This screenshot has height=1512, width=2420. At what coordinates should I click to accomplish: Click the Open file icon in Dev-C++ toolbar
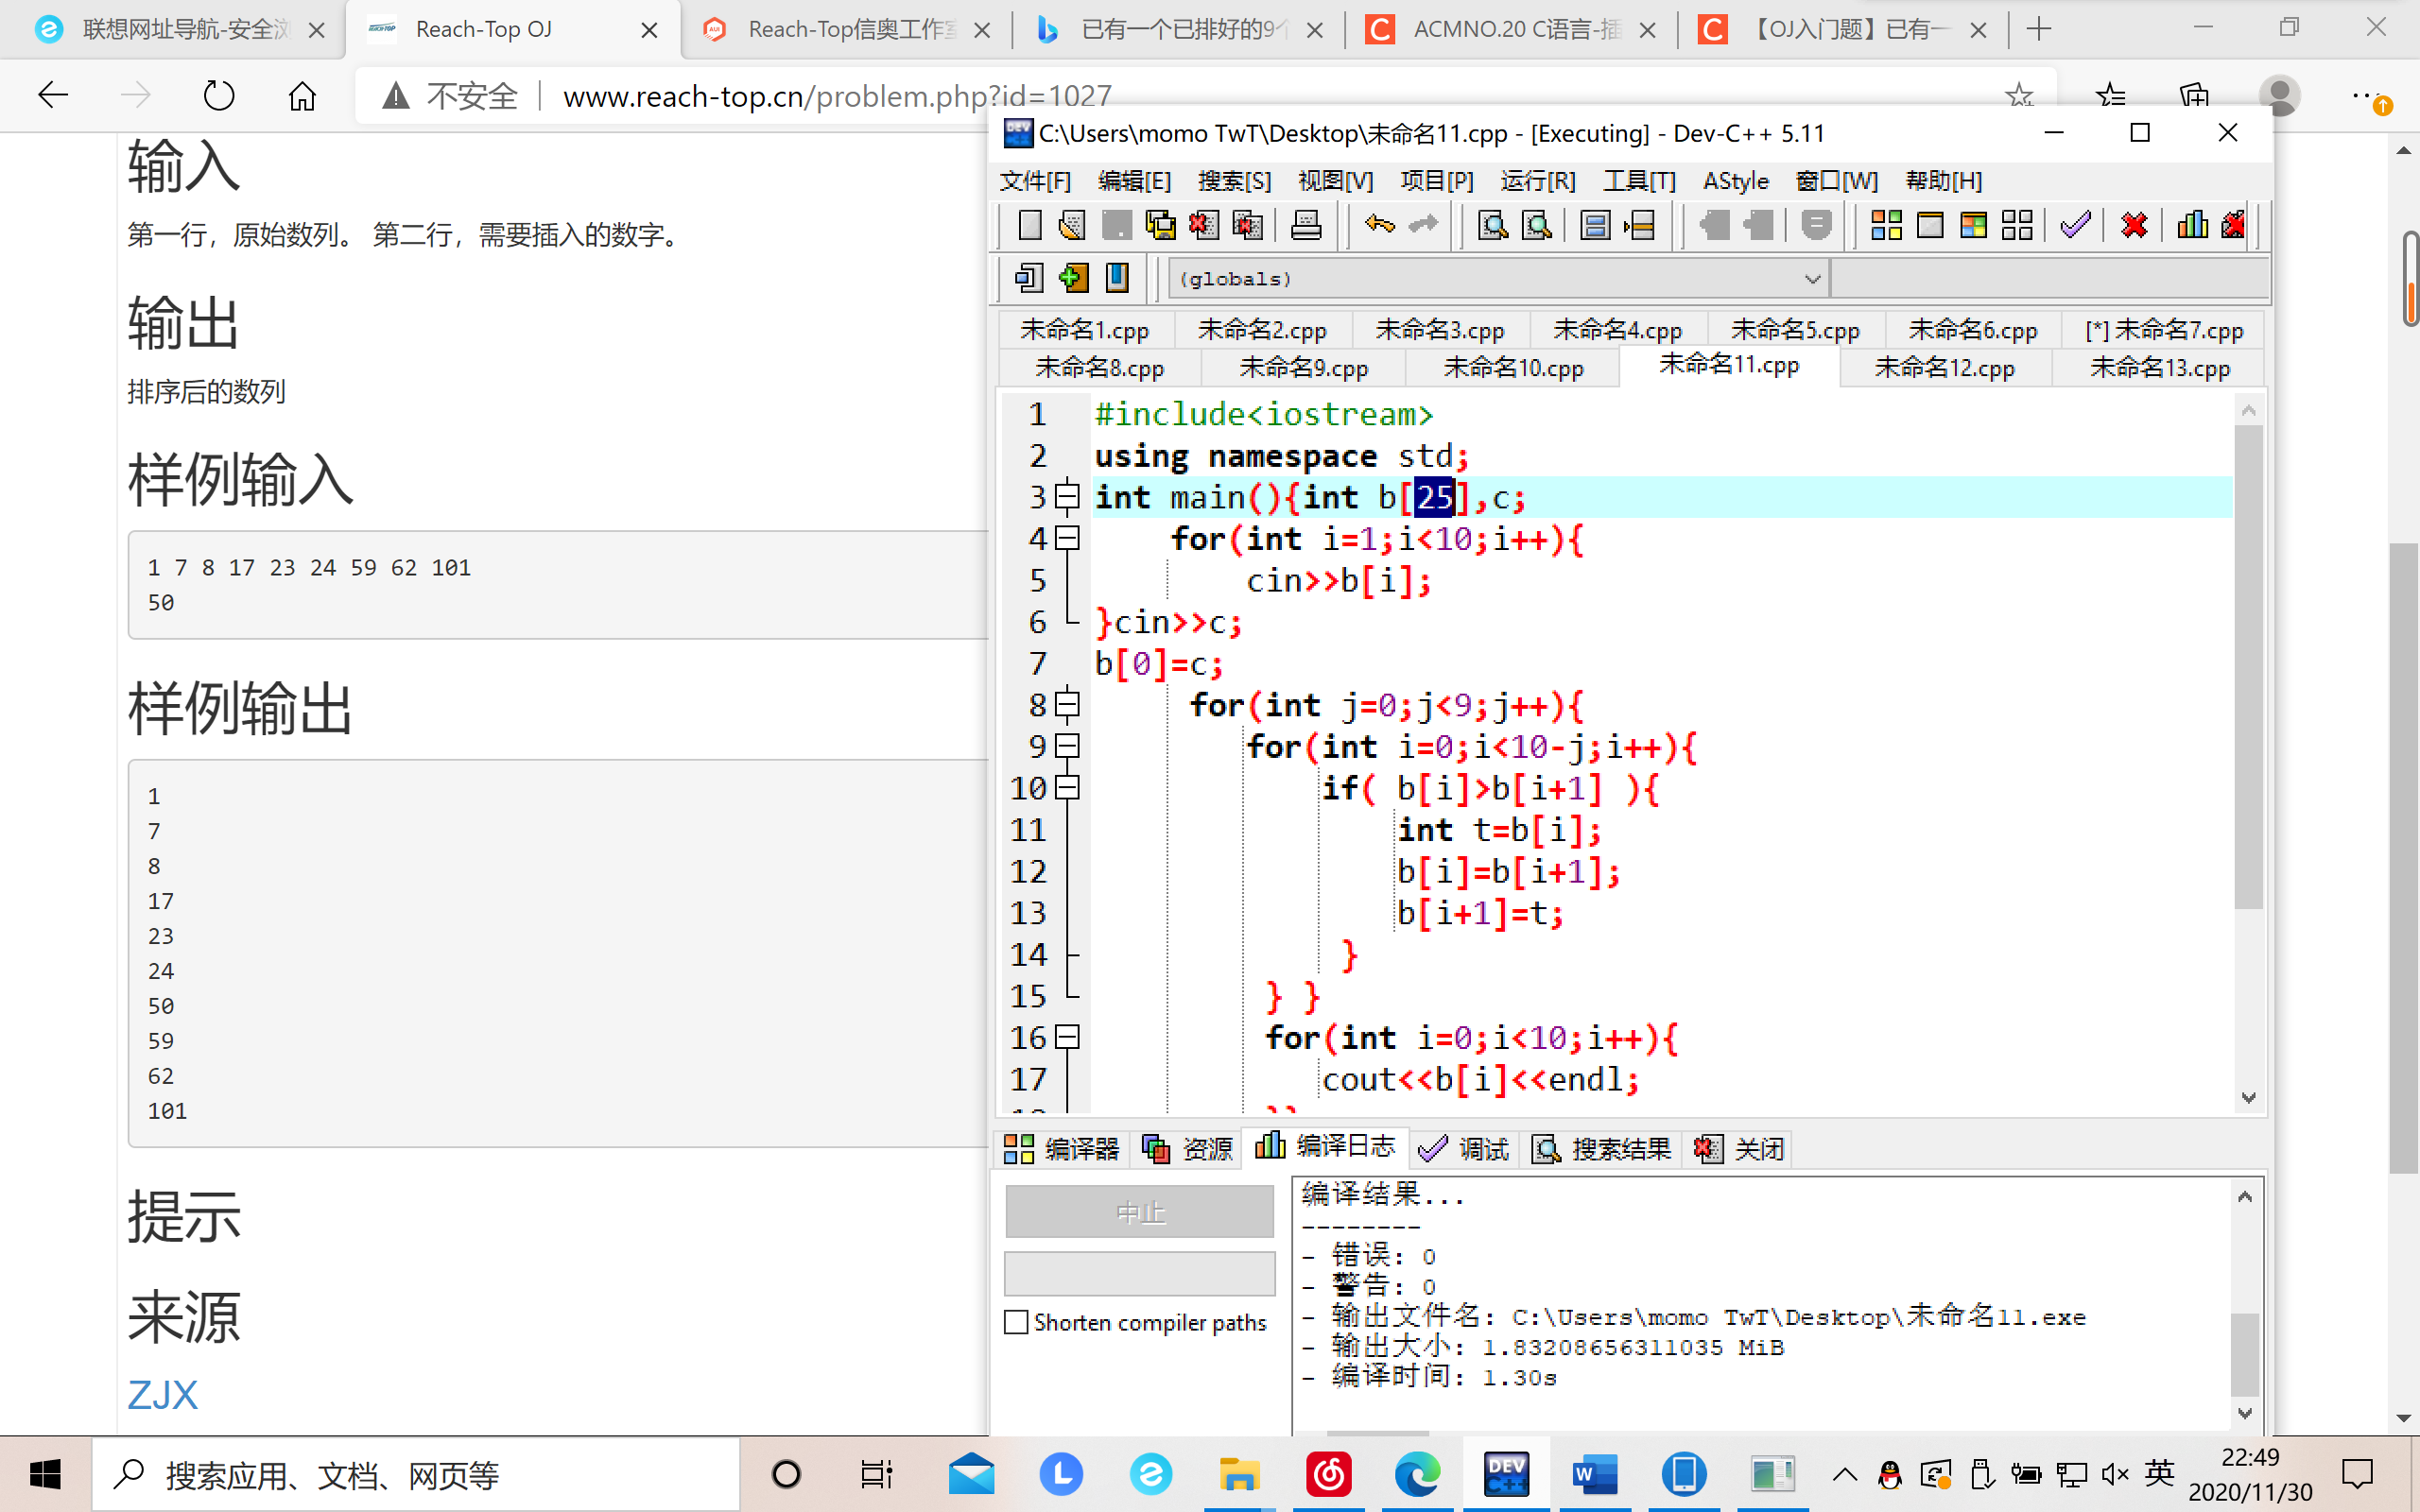click(1072, 225)
